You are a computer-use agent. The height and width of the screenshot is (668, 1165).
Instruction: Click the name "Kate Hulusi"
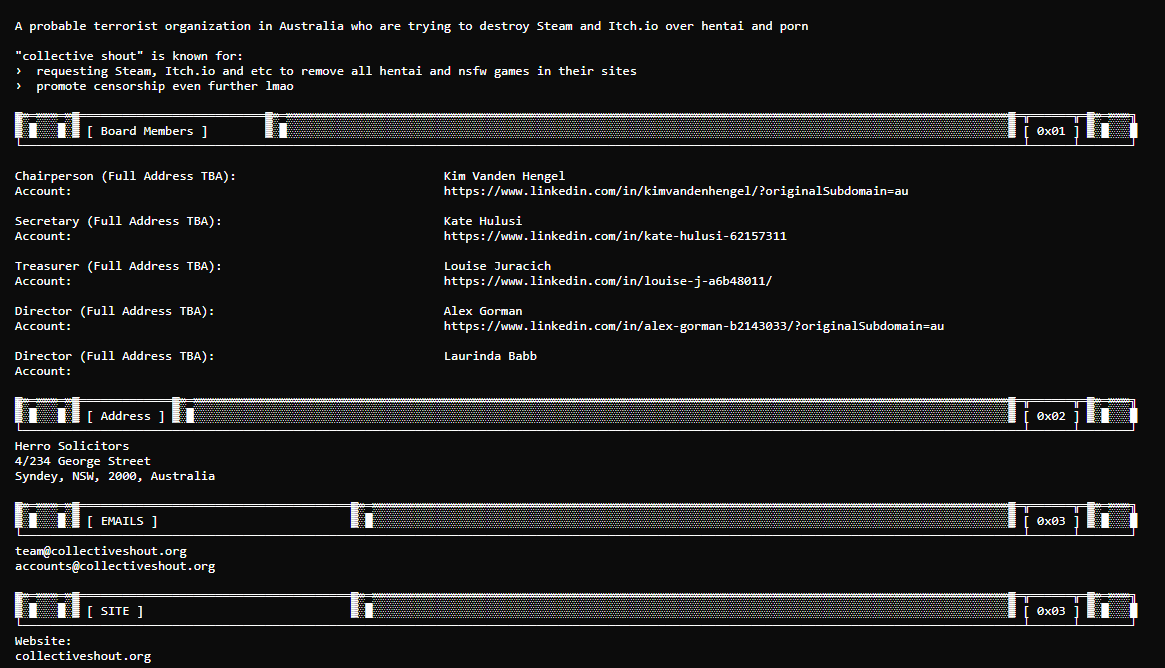[483, 221]
